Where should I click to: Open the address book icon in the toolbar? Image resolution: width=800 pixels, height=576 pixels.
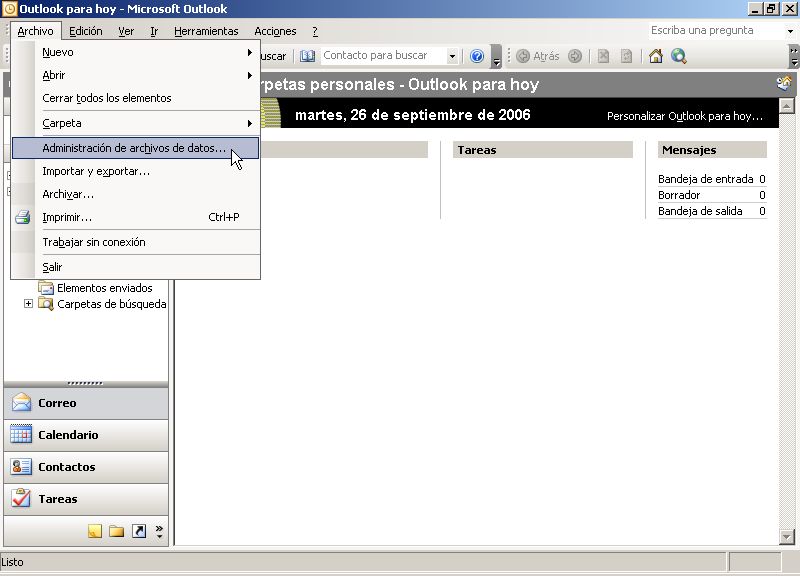pyautogui.click(x=307, y=56)
